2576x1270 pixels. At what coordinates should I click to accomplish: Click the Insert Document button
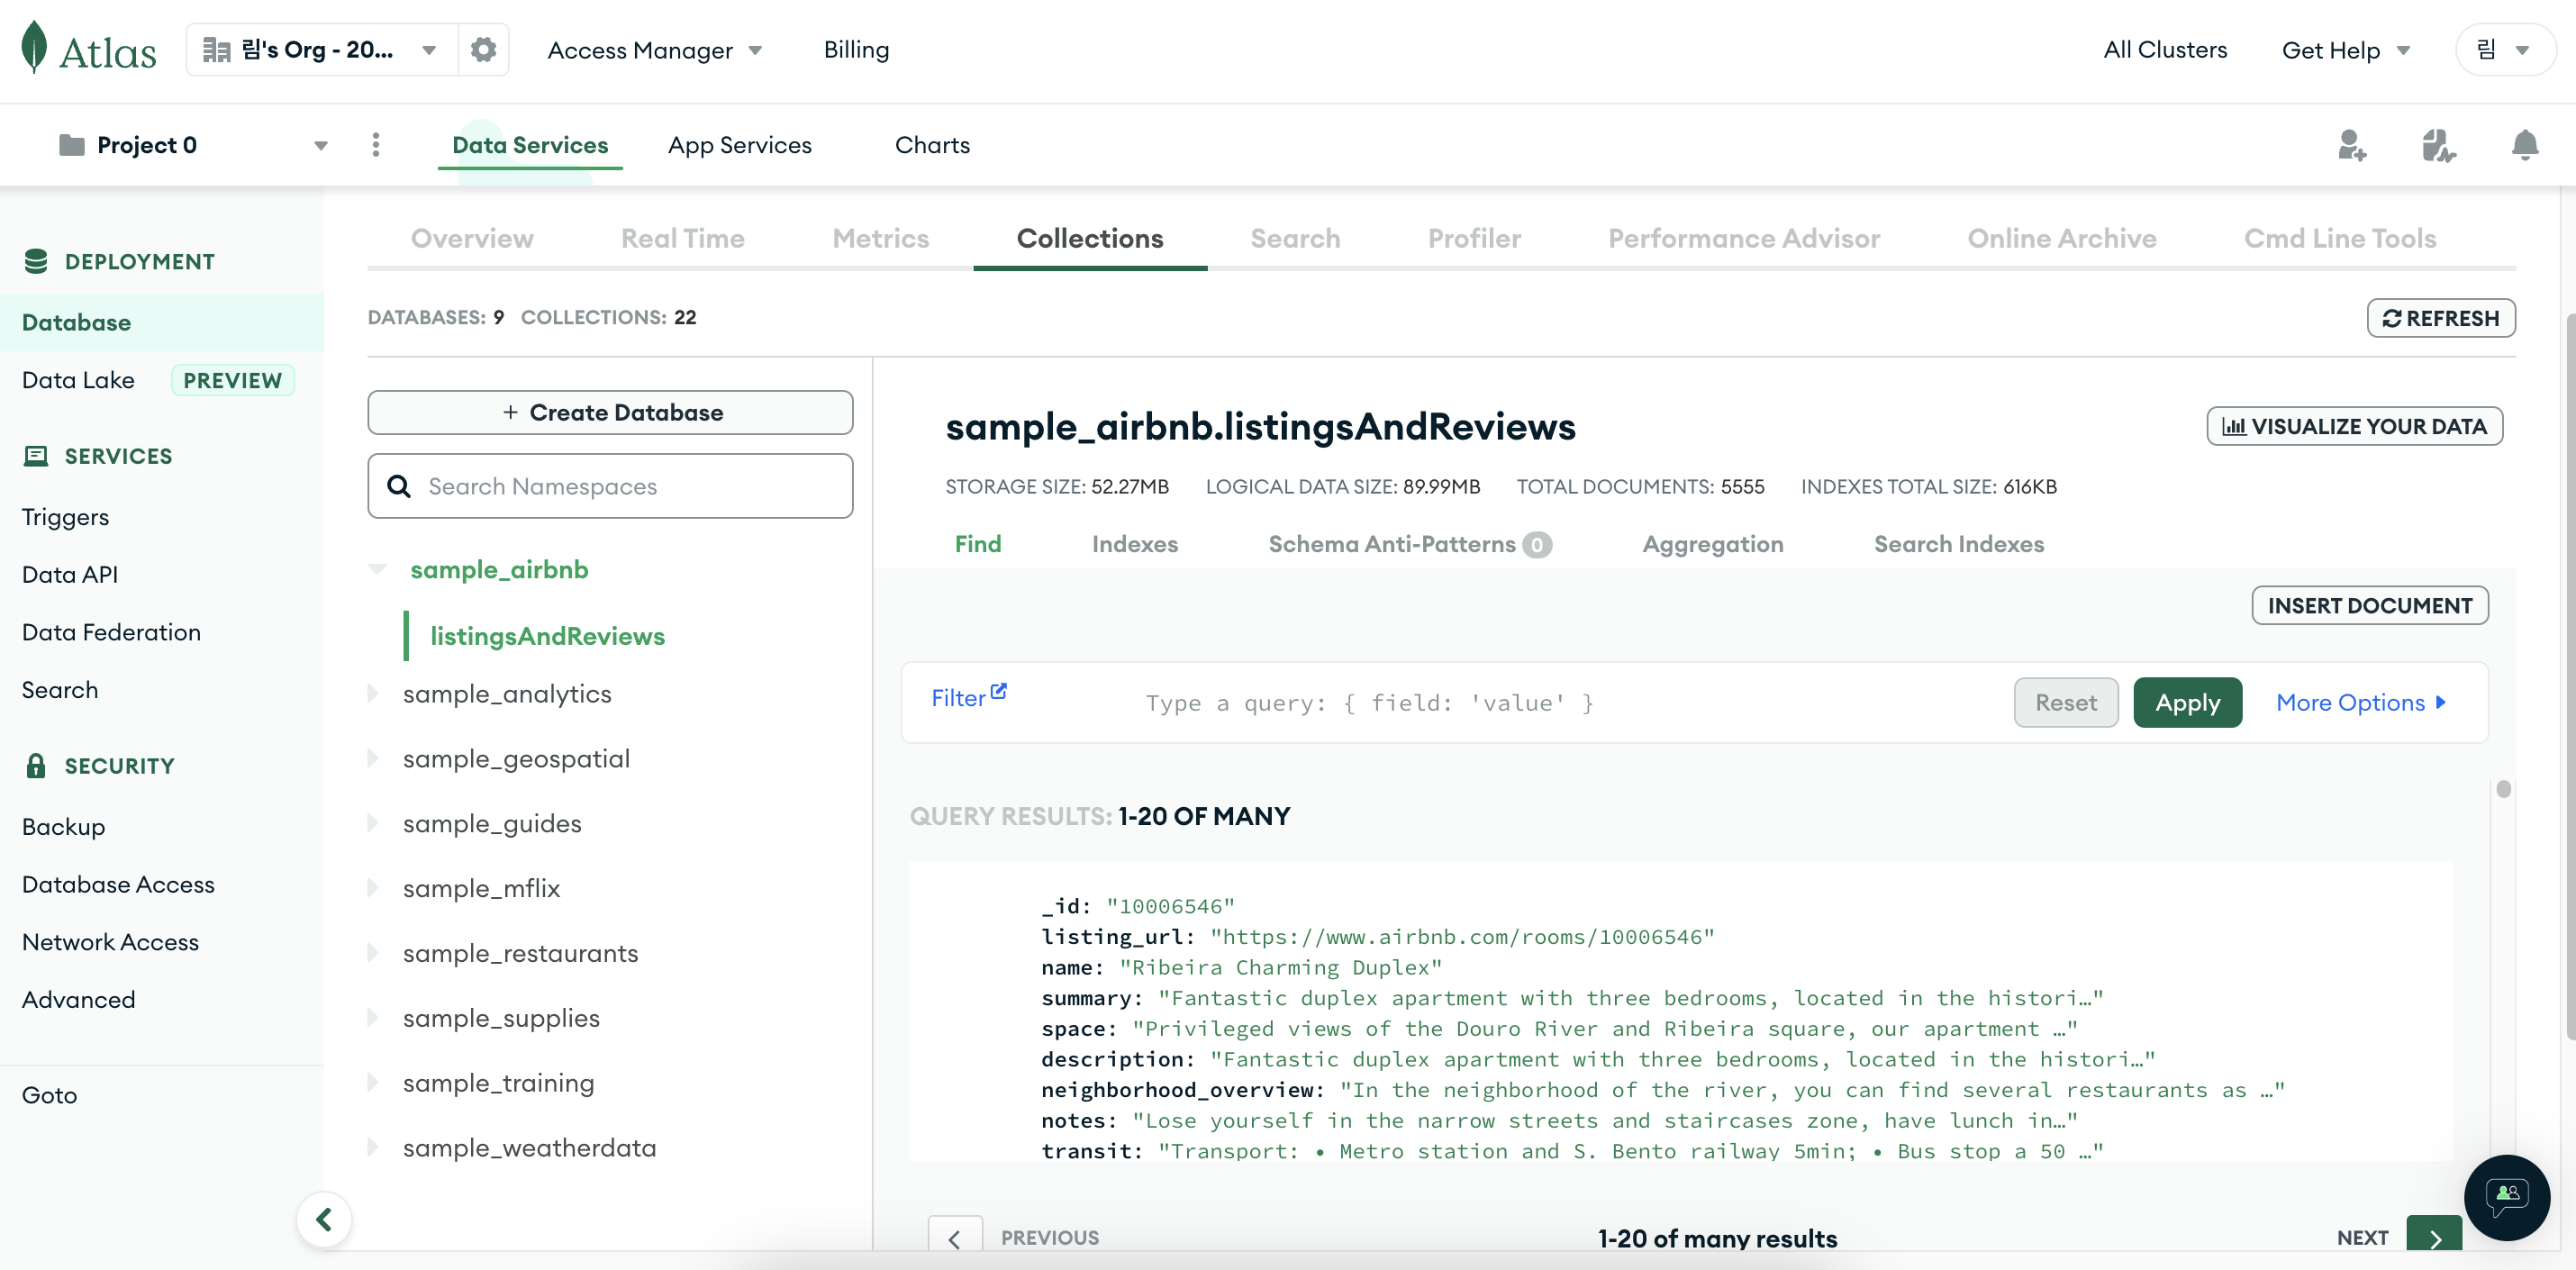[x=2369, y=605]
